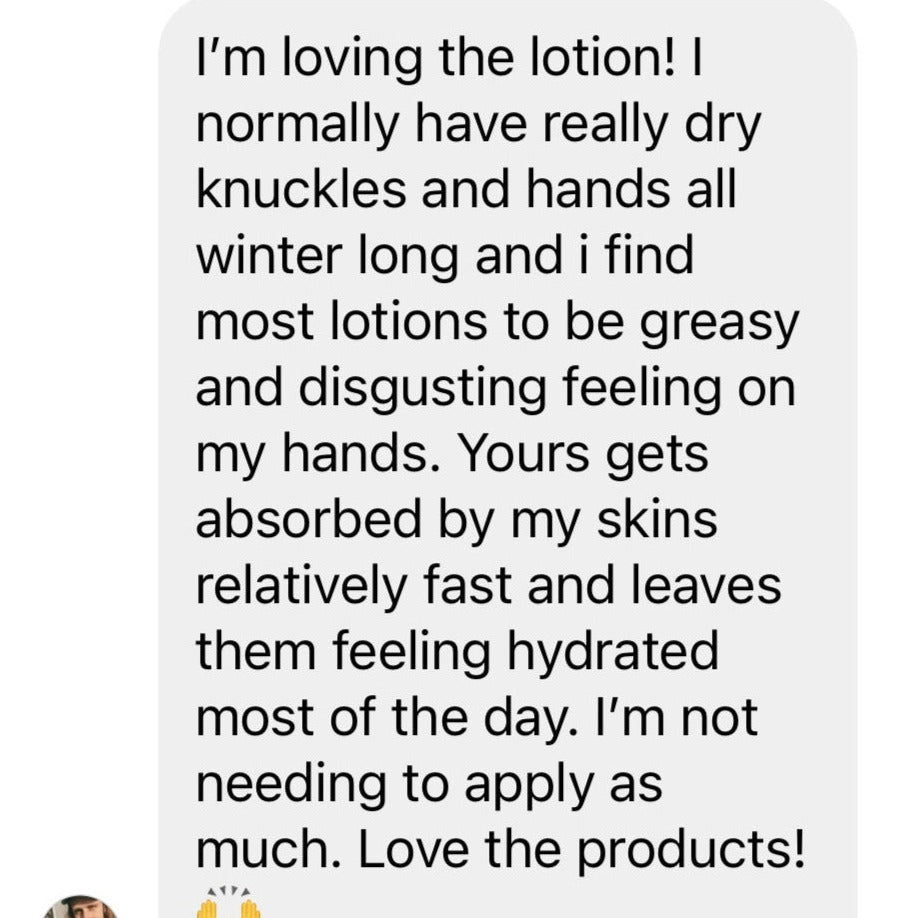Click the word "knuckles" in the message
Viewport: 918px width, 918px height.
(301, 190)
